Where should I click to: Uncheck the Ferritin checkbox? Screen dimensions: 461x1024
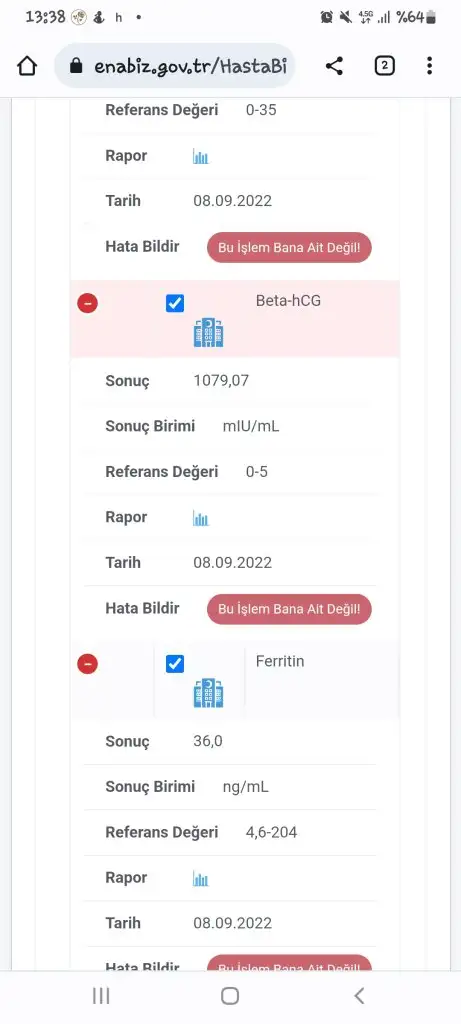pyautogui.click(x=175, y=664)
